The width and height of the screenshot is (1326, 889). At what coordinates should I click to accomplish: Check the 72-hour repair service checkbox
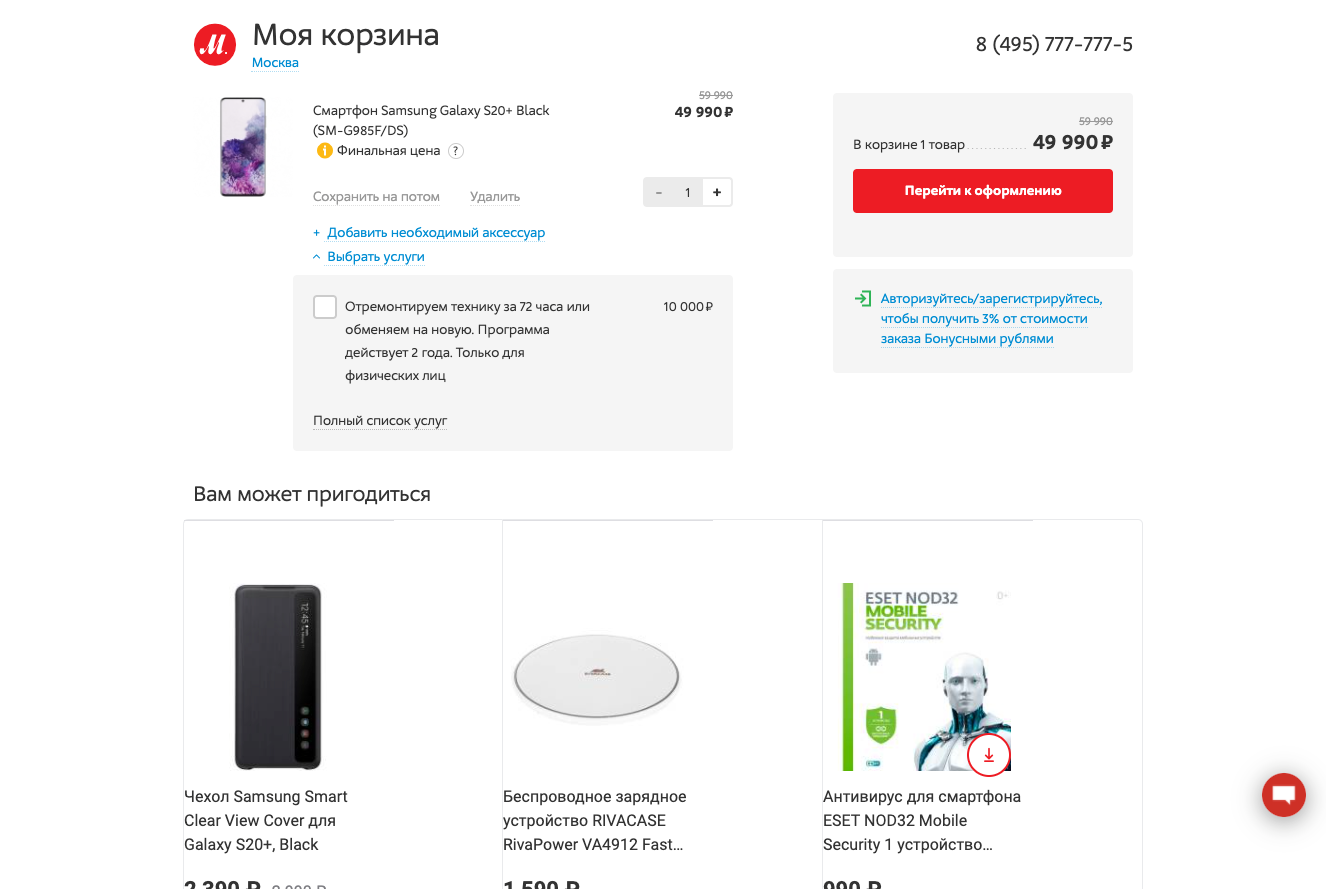tap(325, 307)
